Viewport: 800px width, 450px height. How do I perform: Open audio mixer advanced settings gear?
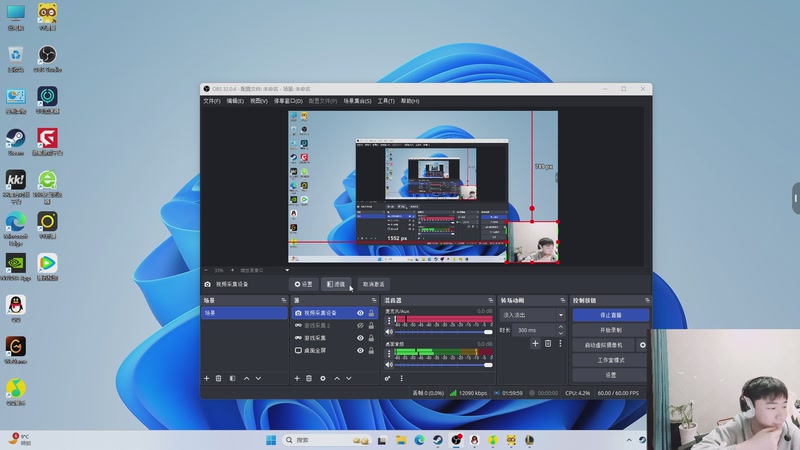coord(388,378)
